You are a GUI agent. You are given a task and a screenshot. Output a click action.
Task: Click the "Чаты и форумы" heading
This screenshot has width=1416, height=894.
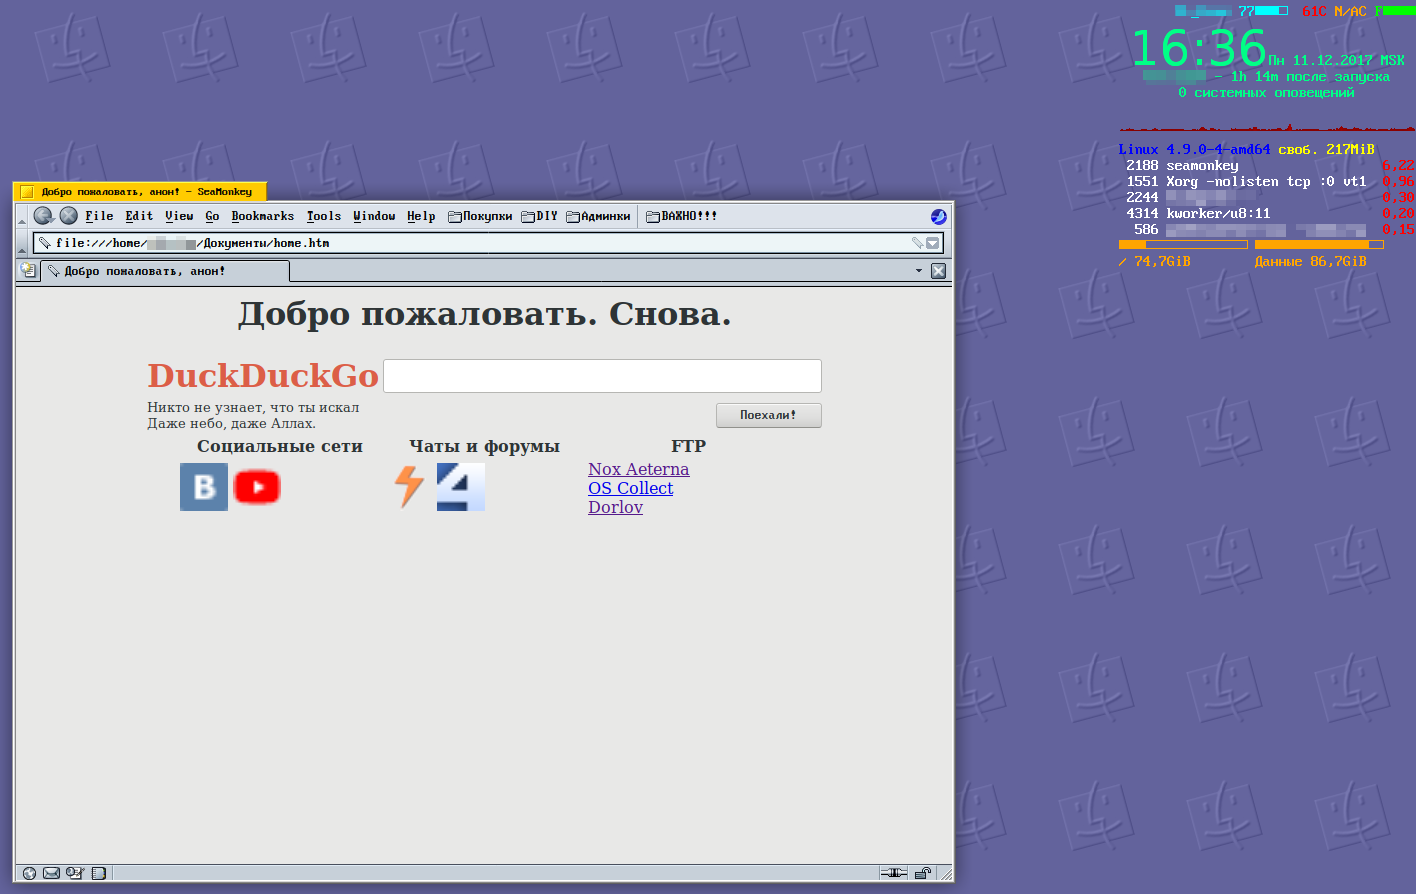484,446
